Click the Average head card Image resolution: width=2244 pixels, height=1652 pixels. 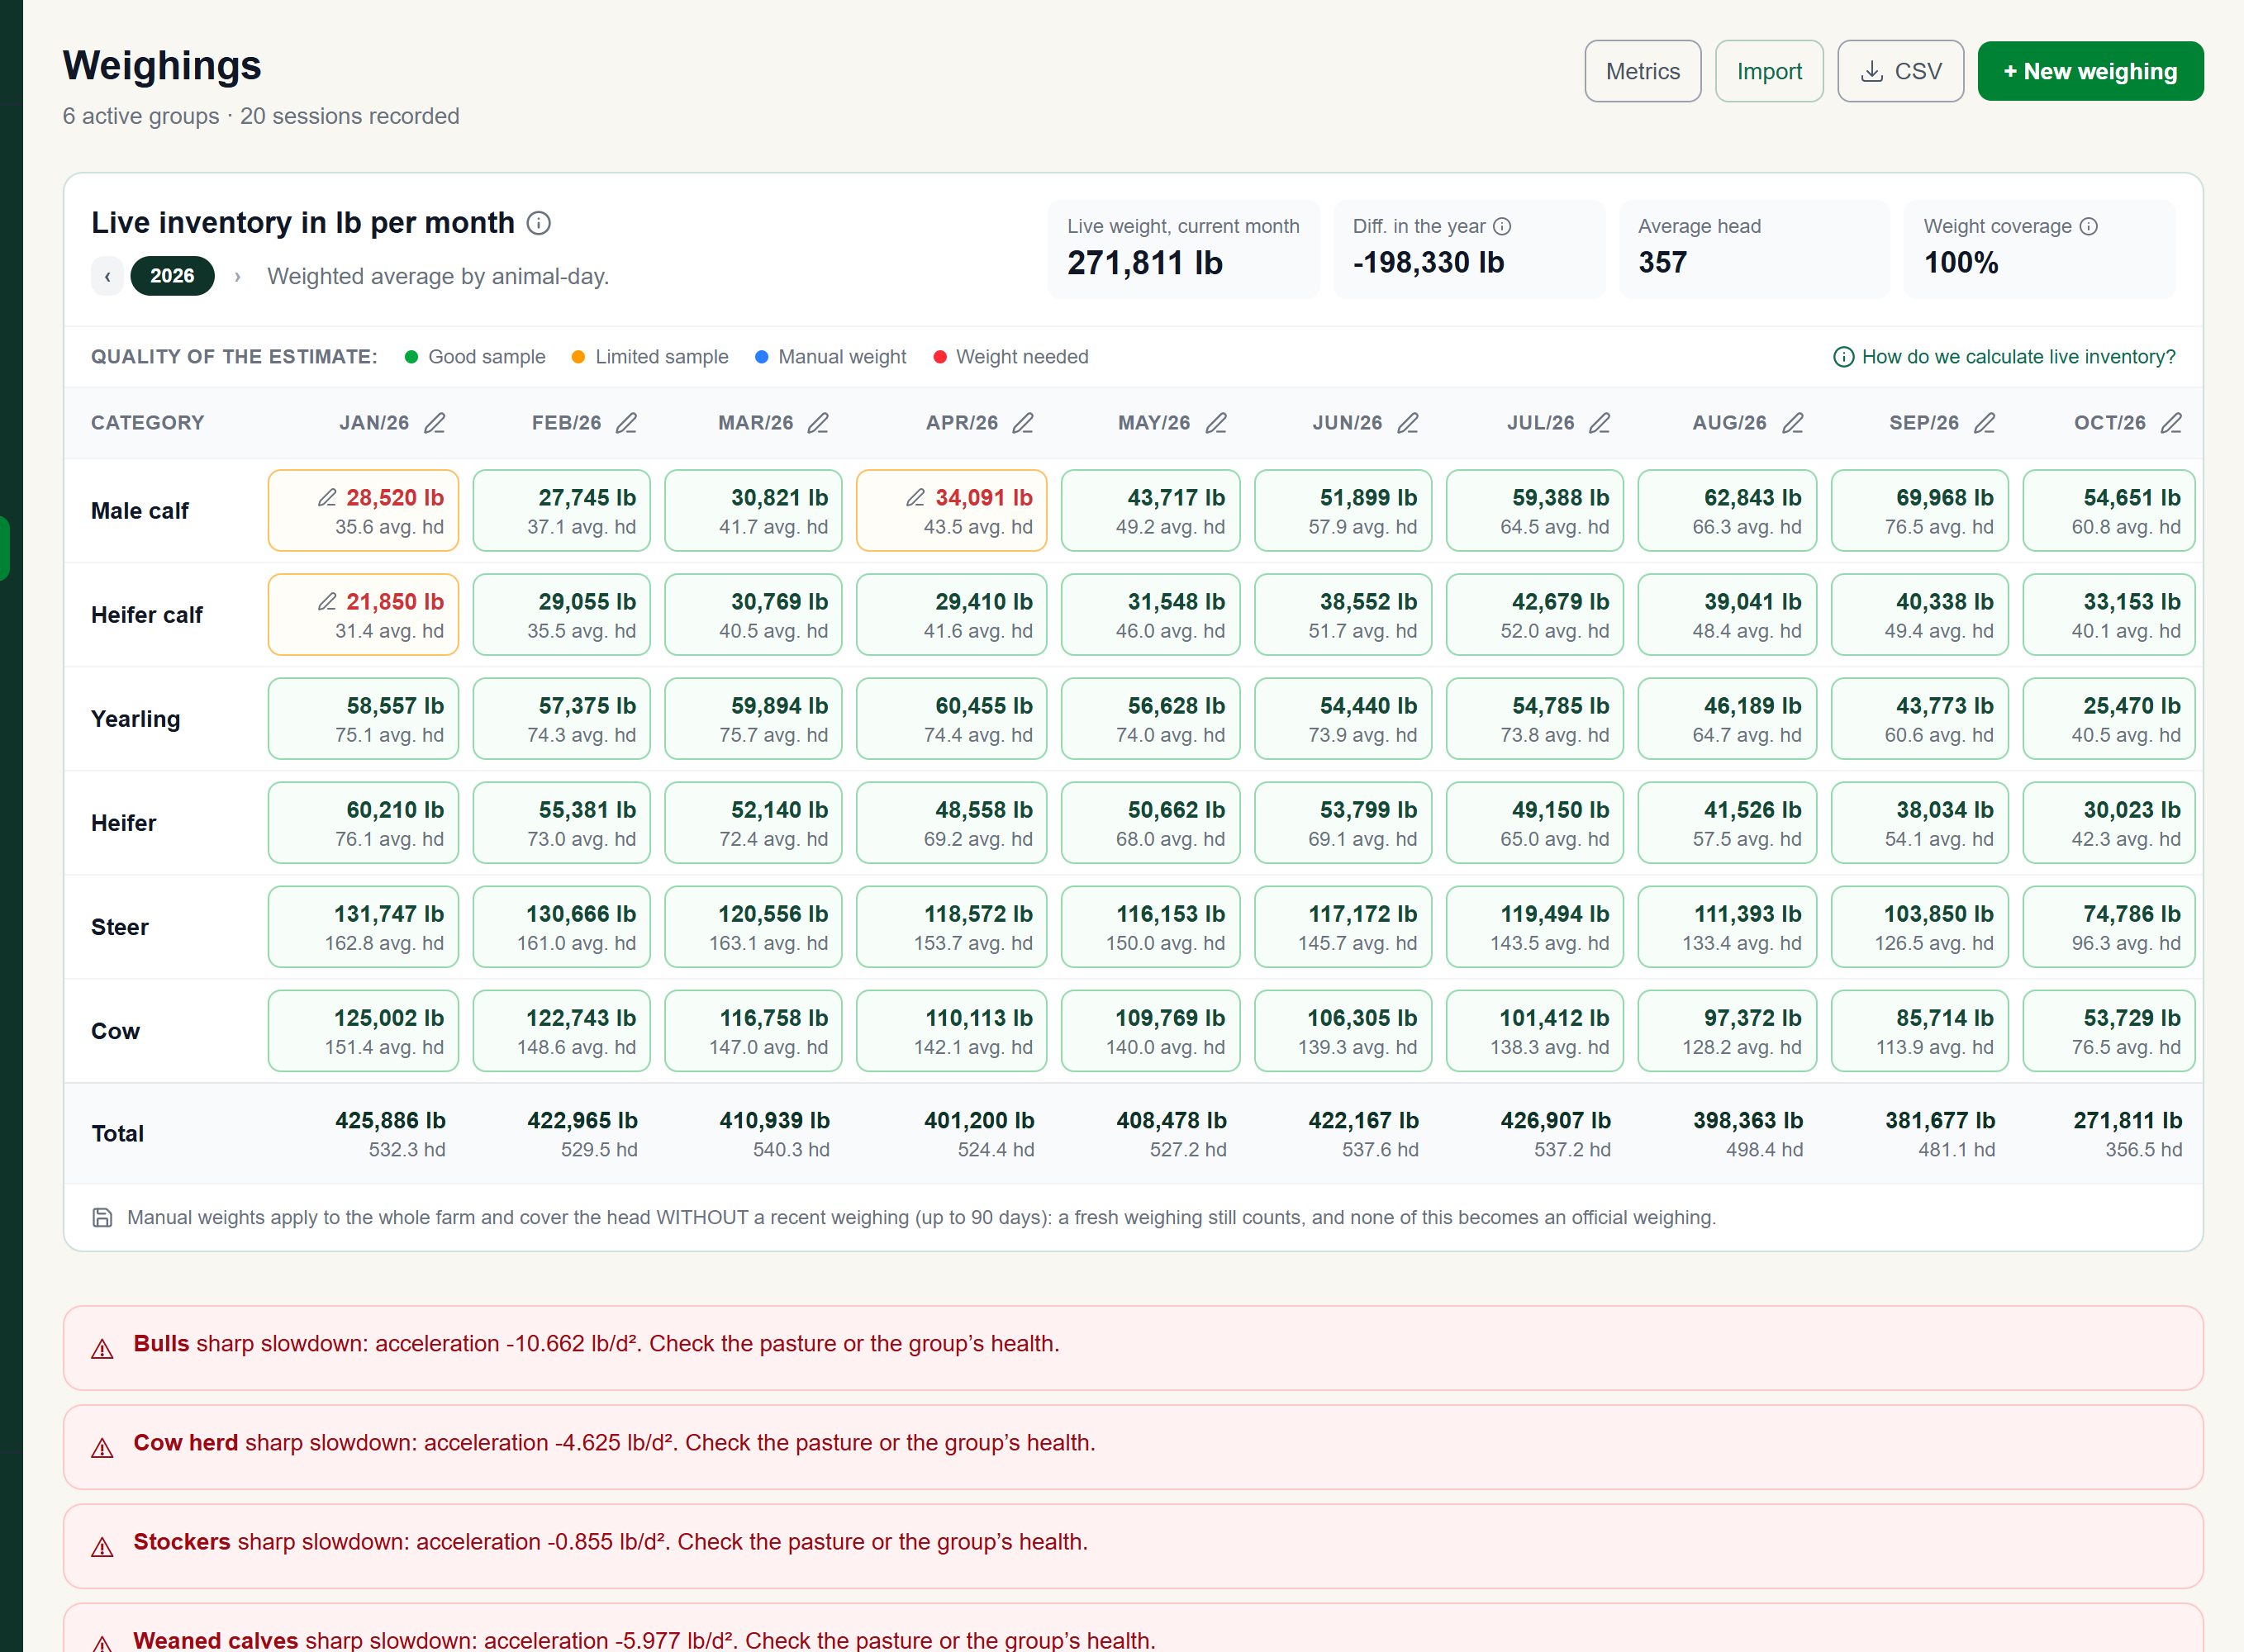pyautogui.click(x=1754, y=249)
